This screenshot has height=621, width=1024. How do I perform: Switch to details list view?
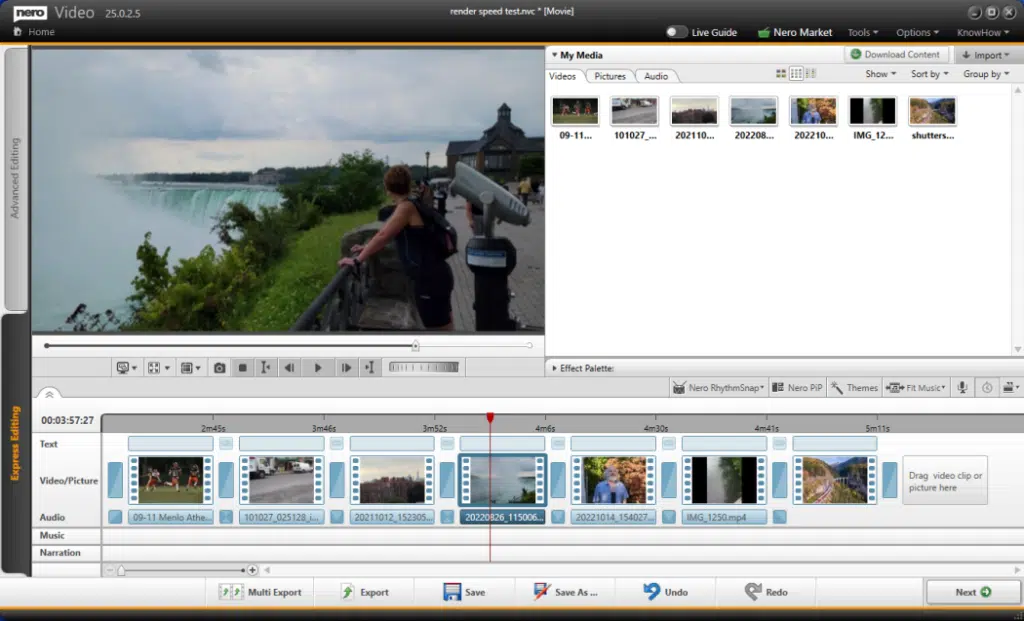click(810, 74)
